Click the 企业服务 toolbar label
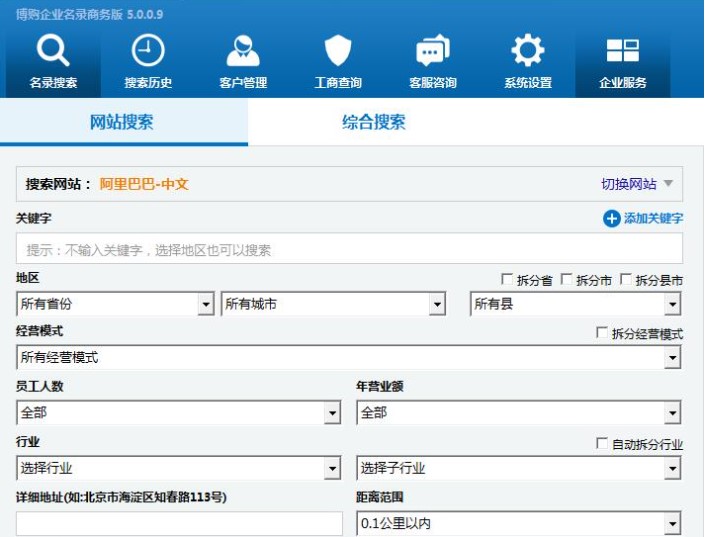 click(623, 83)
